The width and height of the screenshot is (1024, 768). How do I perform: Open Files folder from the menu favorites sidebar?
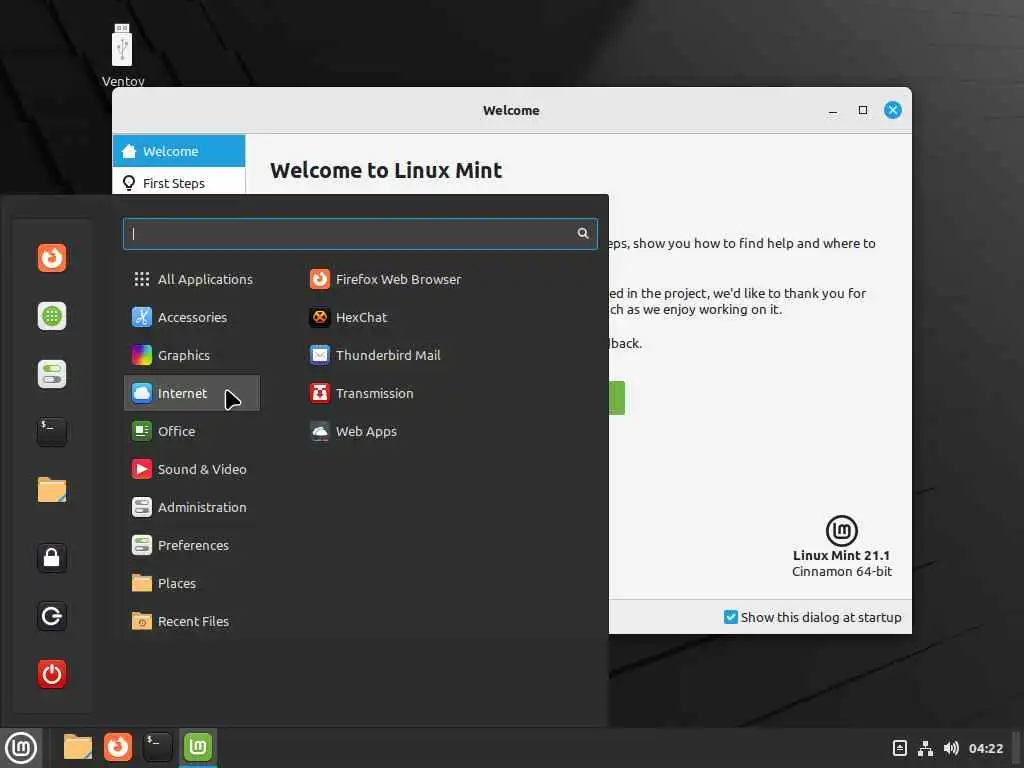(x=52, y=490)
